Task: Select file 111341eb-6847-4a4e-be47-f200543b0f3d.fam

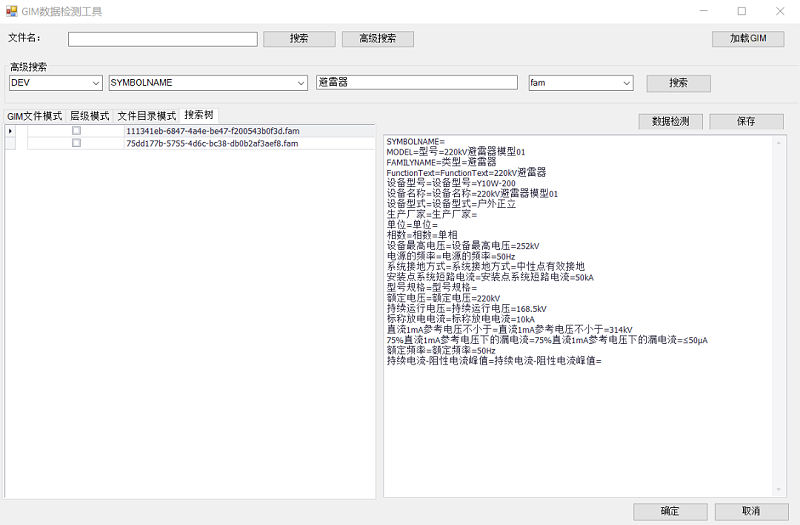Action: (213, 131)
